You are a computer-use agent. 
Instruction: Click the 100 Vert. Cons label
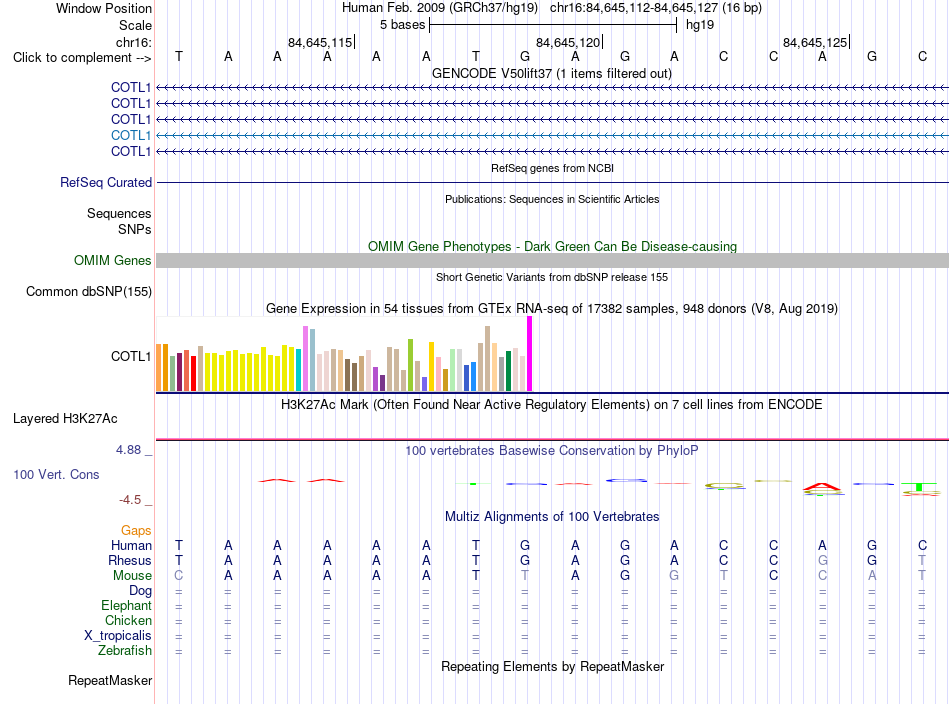(56, 474)
